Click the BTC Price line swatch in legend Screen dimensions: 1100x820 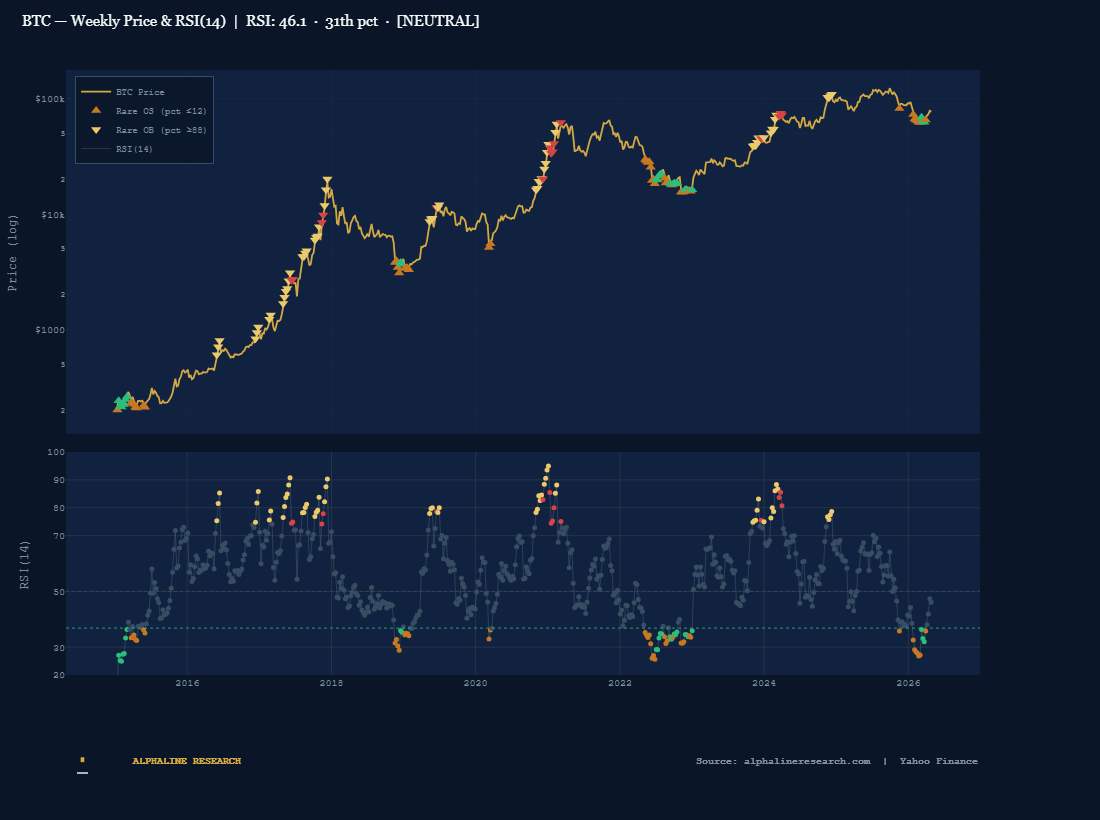click(x=94, y=91)
